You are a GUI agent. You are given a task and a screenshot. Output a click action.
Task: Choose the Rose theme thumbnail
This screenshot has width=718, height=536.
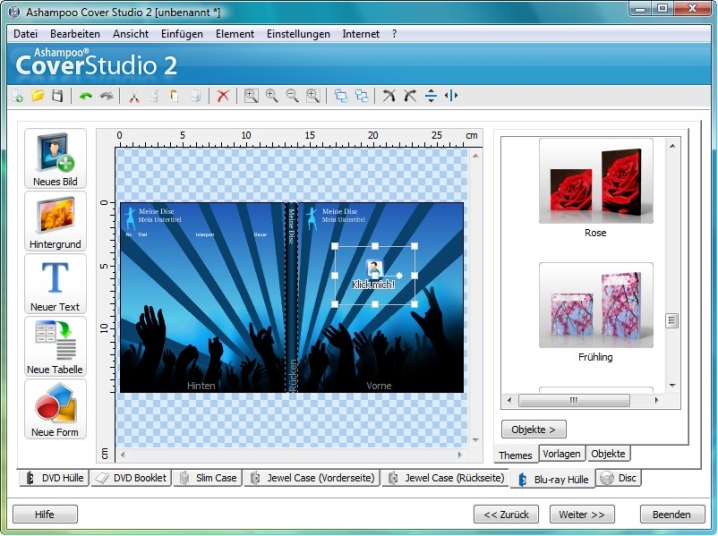pyautogui.click(x=595, y=182)
